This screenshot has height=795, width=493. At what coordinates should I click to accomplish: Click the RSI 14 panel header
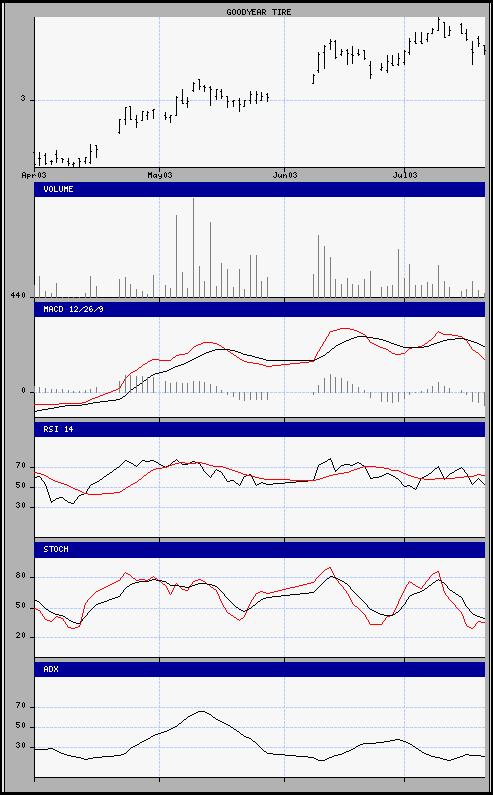260,429
